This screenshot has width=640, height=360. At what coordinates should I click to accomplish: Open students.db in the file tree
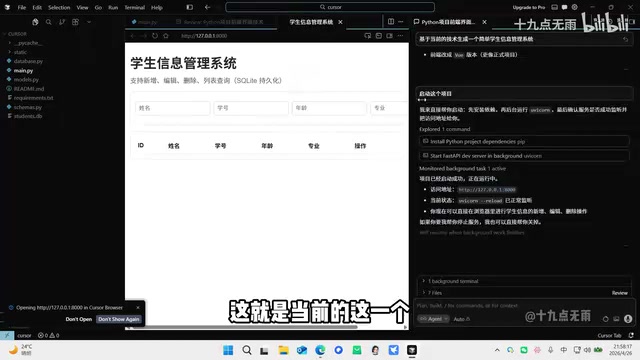pos(28,116)
